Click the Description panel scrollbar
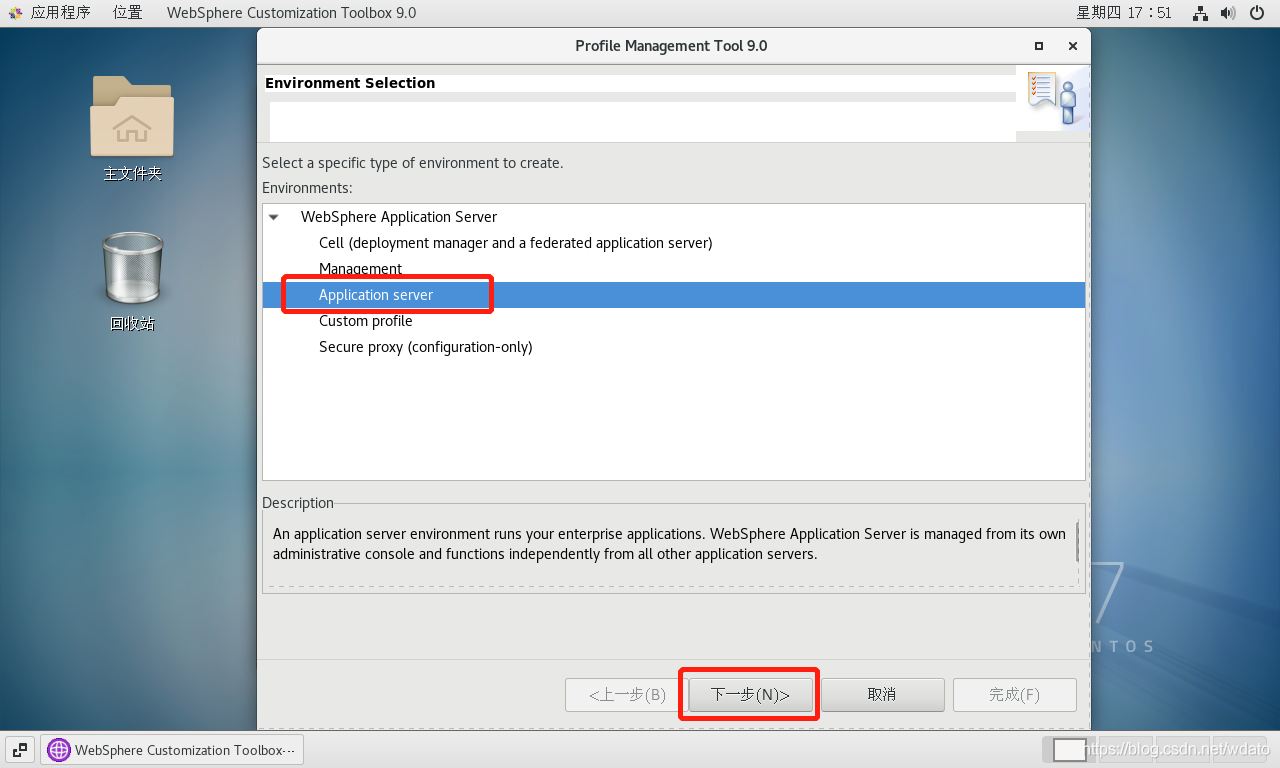The image size is (1280, 768). click(1077, 541)
